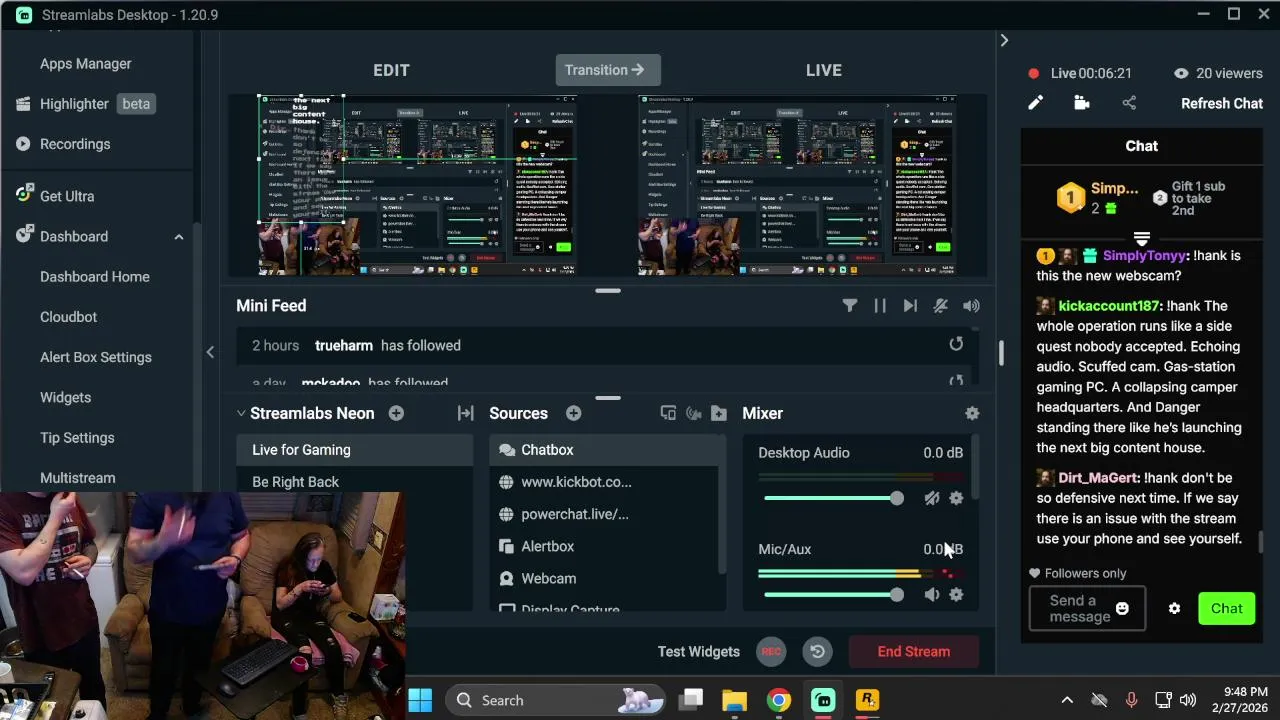This screenshot has width=1280, height=720.
Task: Open Desktop Audio settings gear
Action: click(956, 498)
